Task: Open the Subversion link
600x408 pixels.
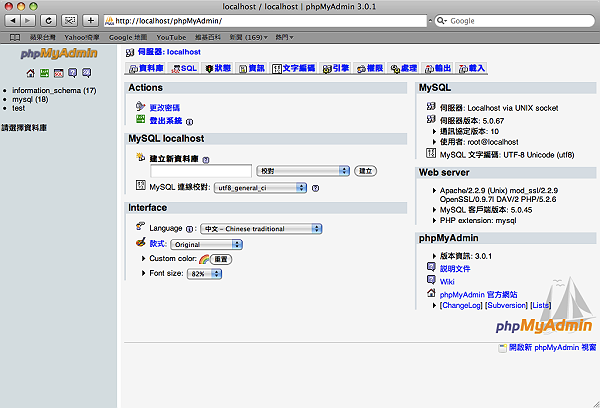Action: coord(506,305)
